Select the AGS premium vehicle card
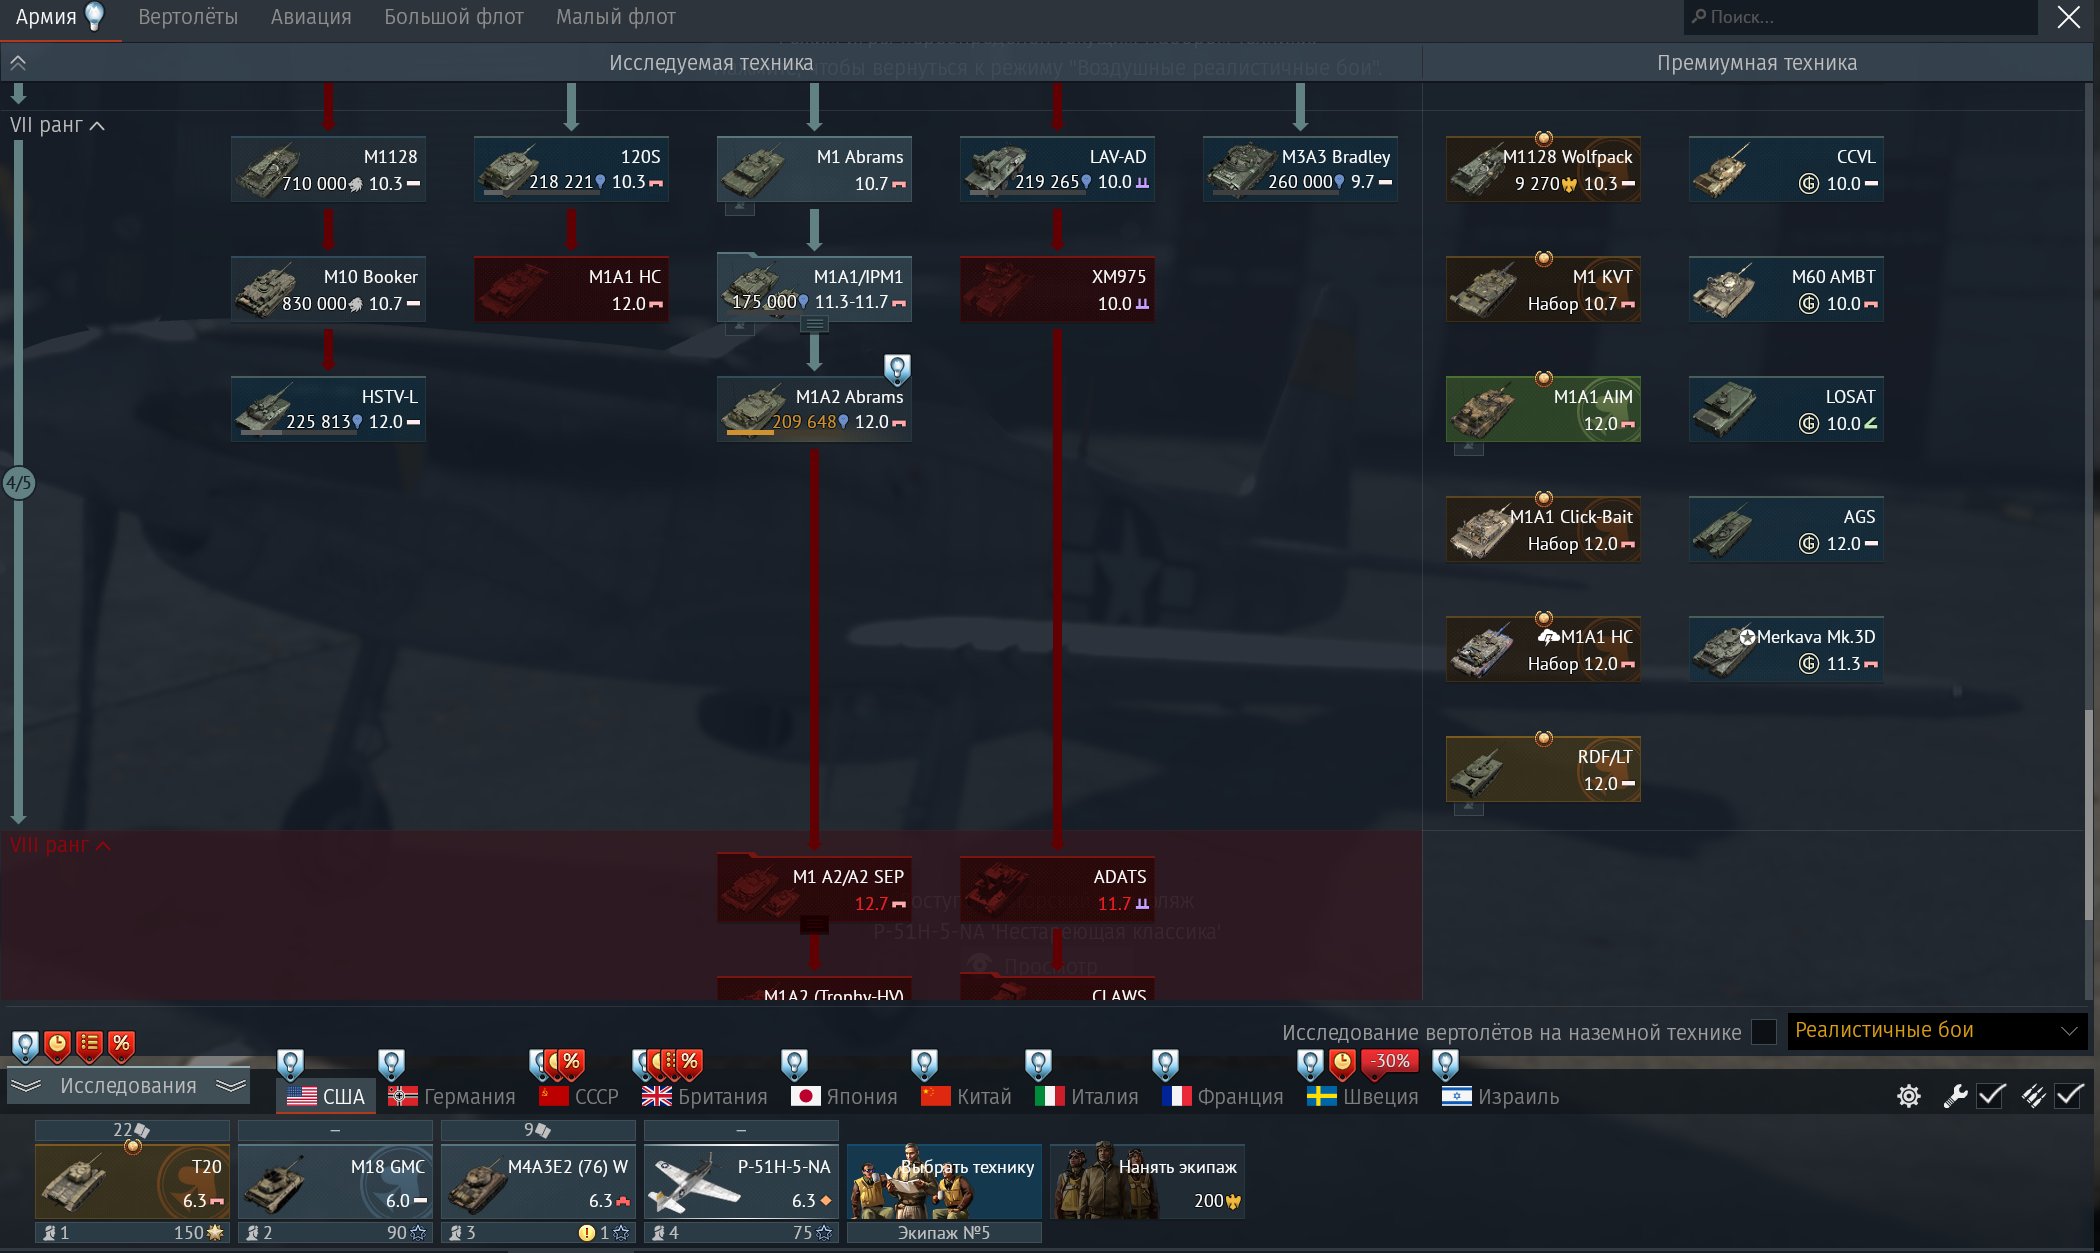2100x1253 pixels. pos(1786,529)
